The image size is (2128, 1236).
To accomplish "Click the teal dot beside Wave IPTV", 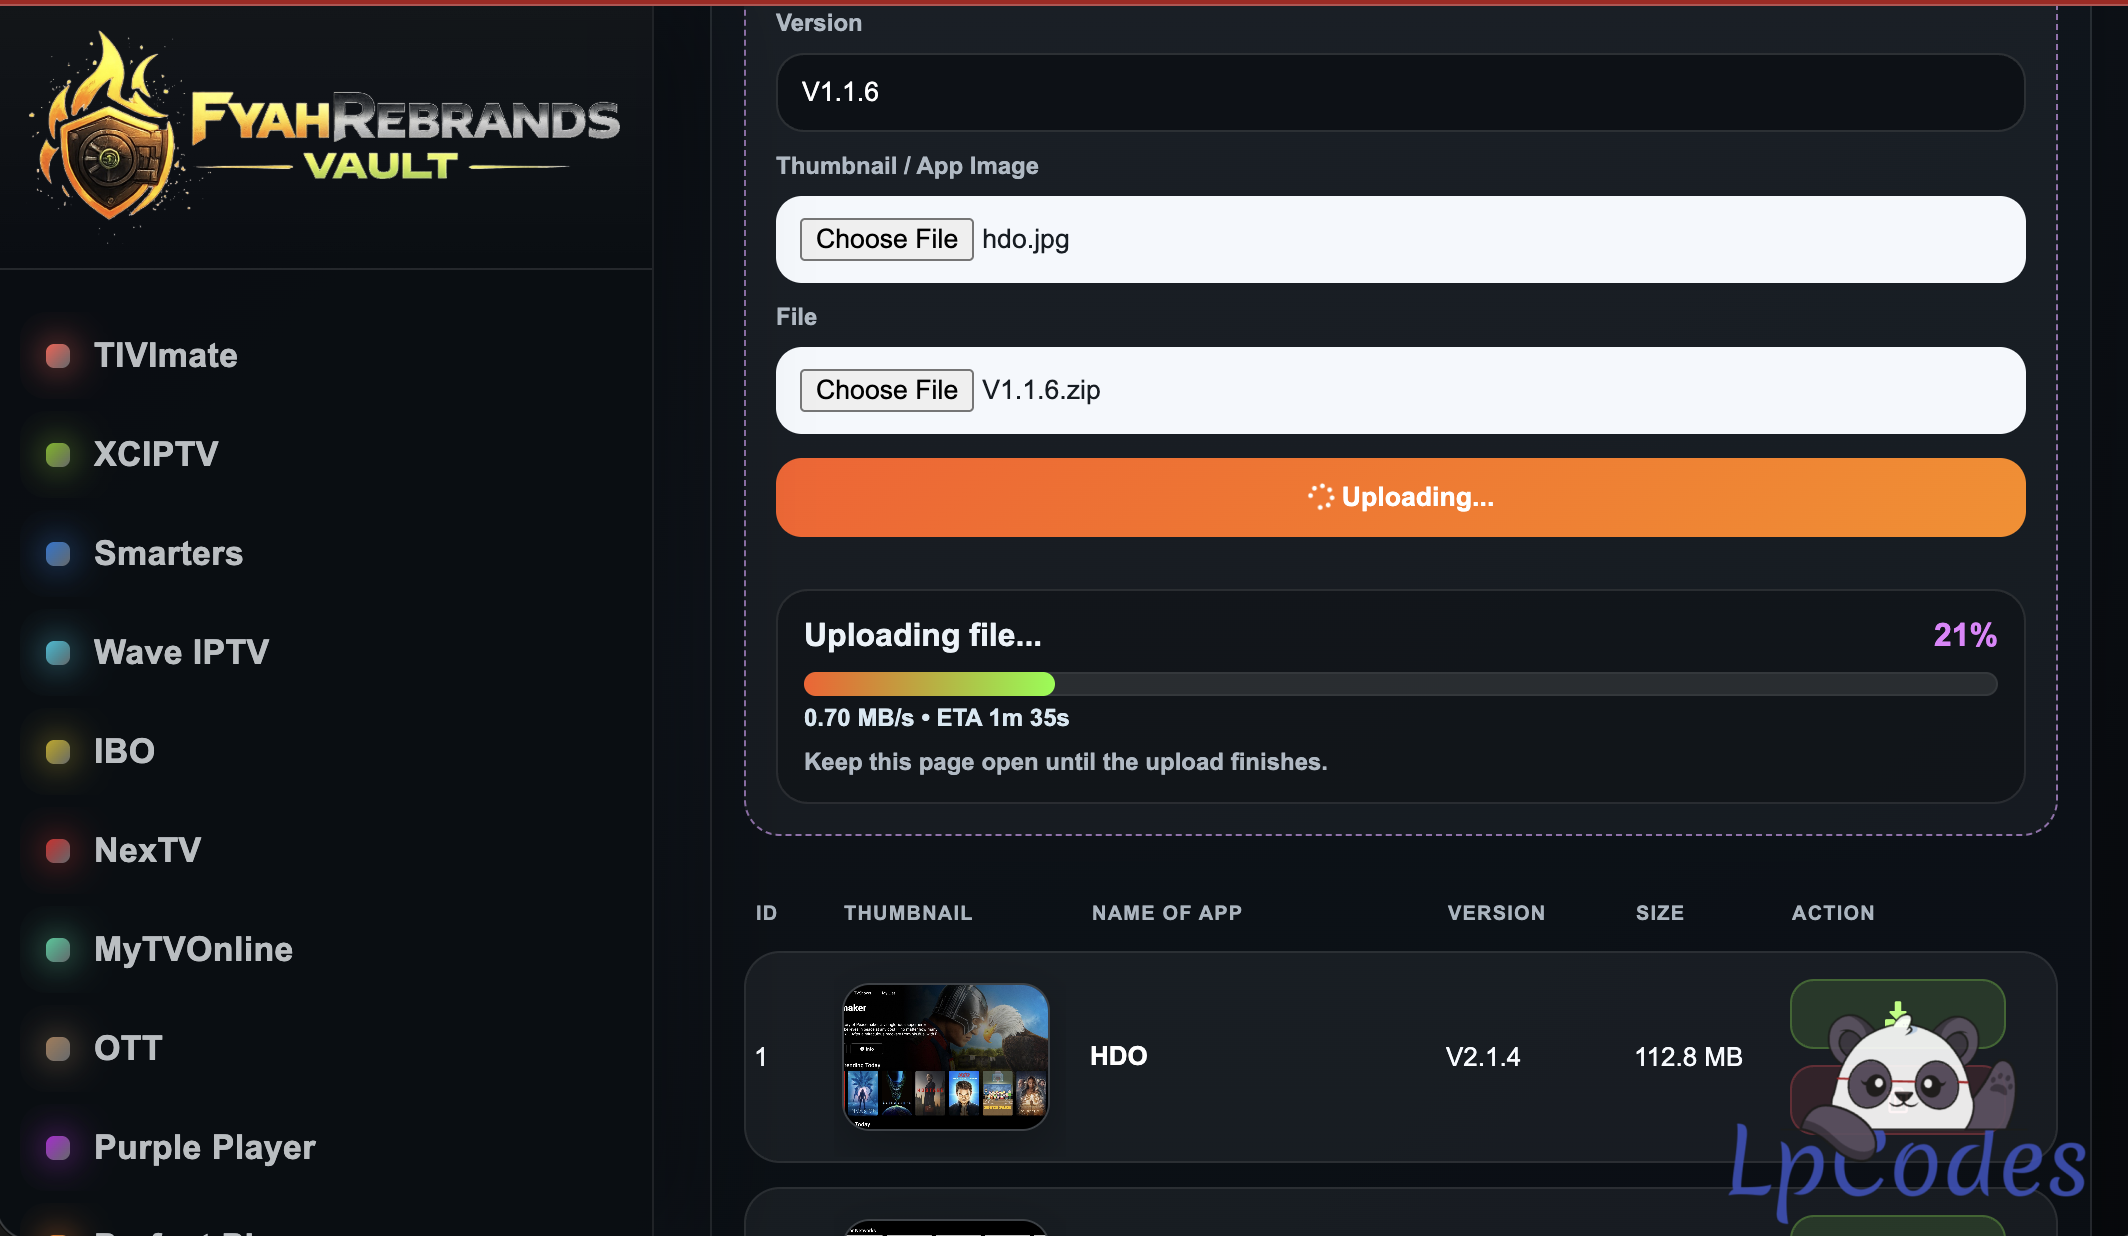I will pos(58,653).
